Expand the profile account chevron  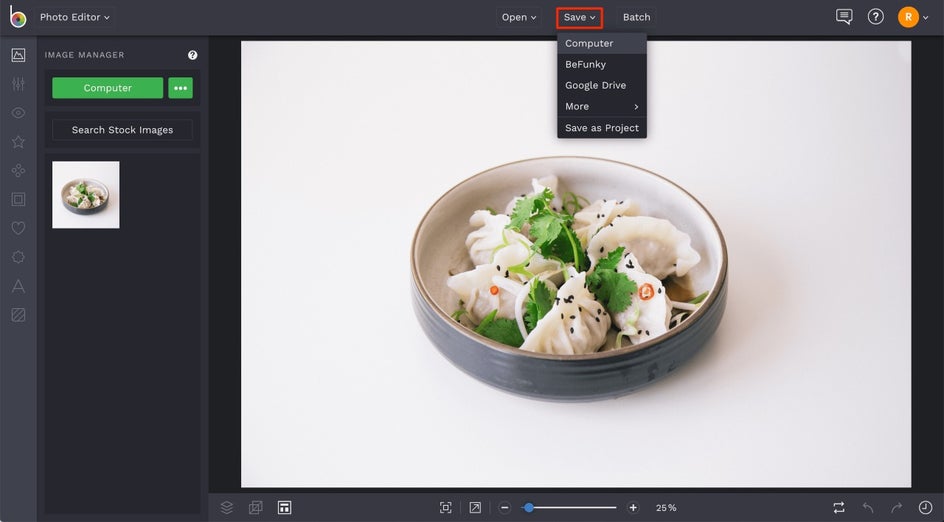tap(926, 17)
